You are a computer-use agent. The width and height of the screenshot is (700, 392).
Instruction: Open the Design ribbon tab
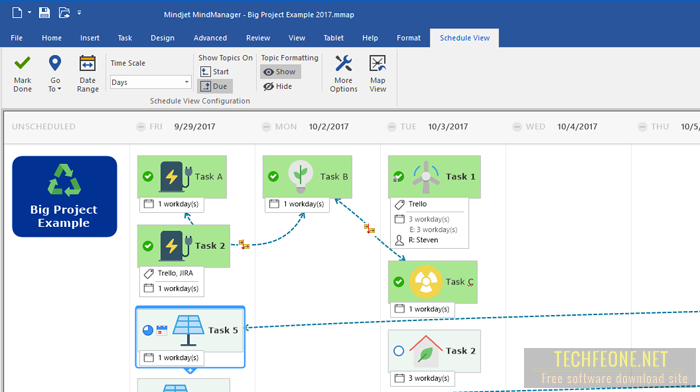pos(162,38)
